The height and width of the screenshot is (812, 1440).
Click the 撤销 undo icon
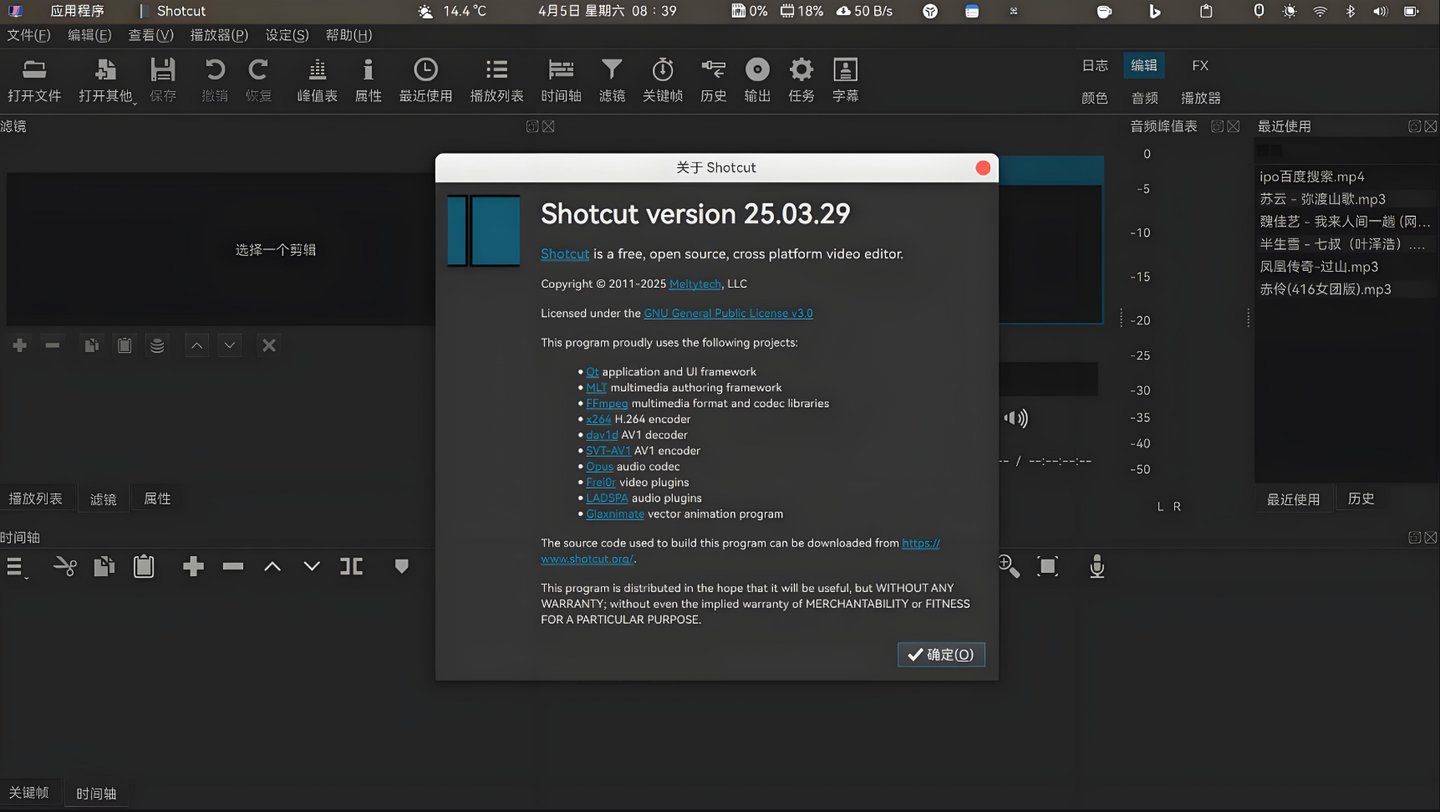pos(213,78)
